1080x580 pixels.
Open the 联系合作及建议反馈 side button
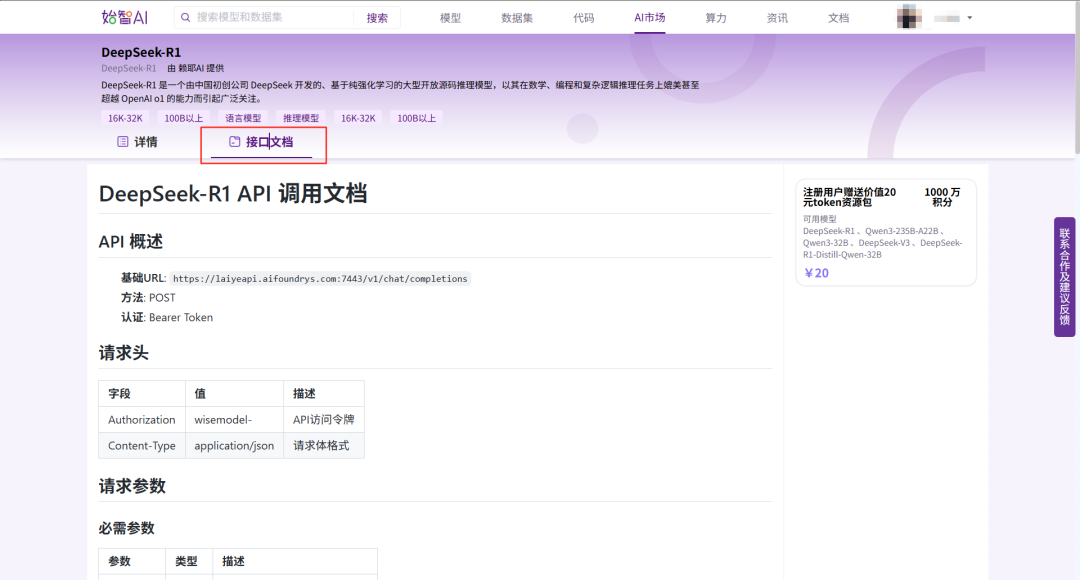pos(1064,277)
